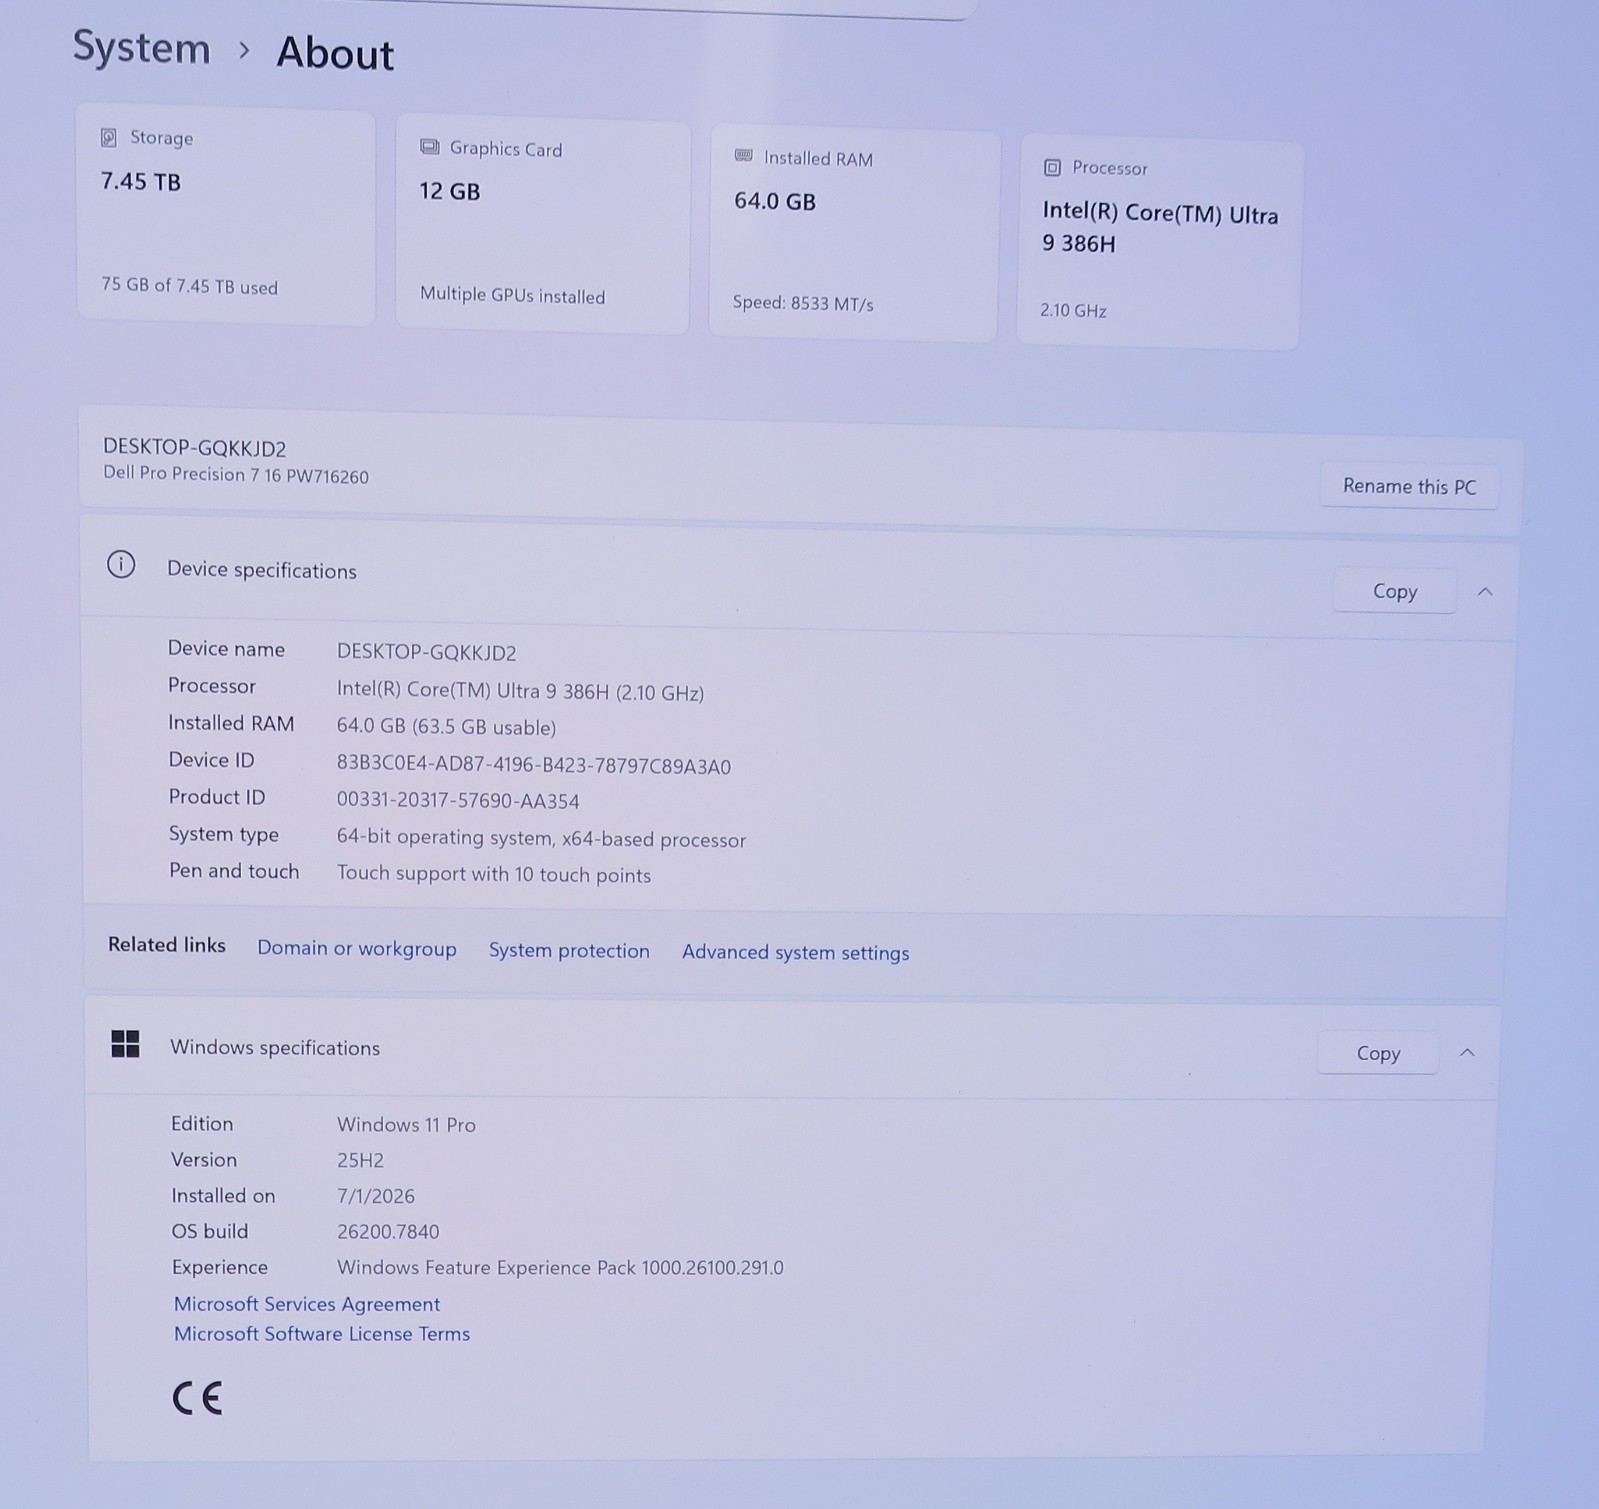Select the 64-bit operating system value
This screenshot has height=1509, width=1599.
[x=541, y=839]
